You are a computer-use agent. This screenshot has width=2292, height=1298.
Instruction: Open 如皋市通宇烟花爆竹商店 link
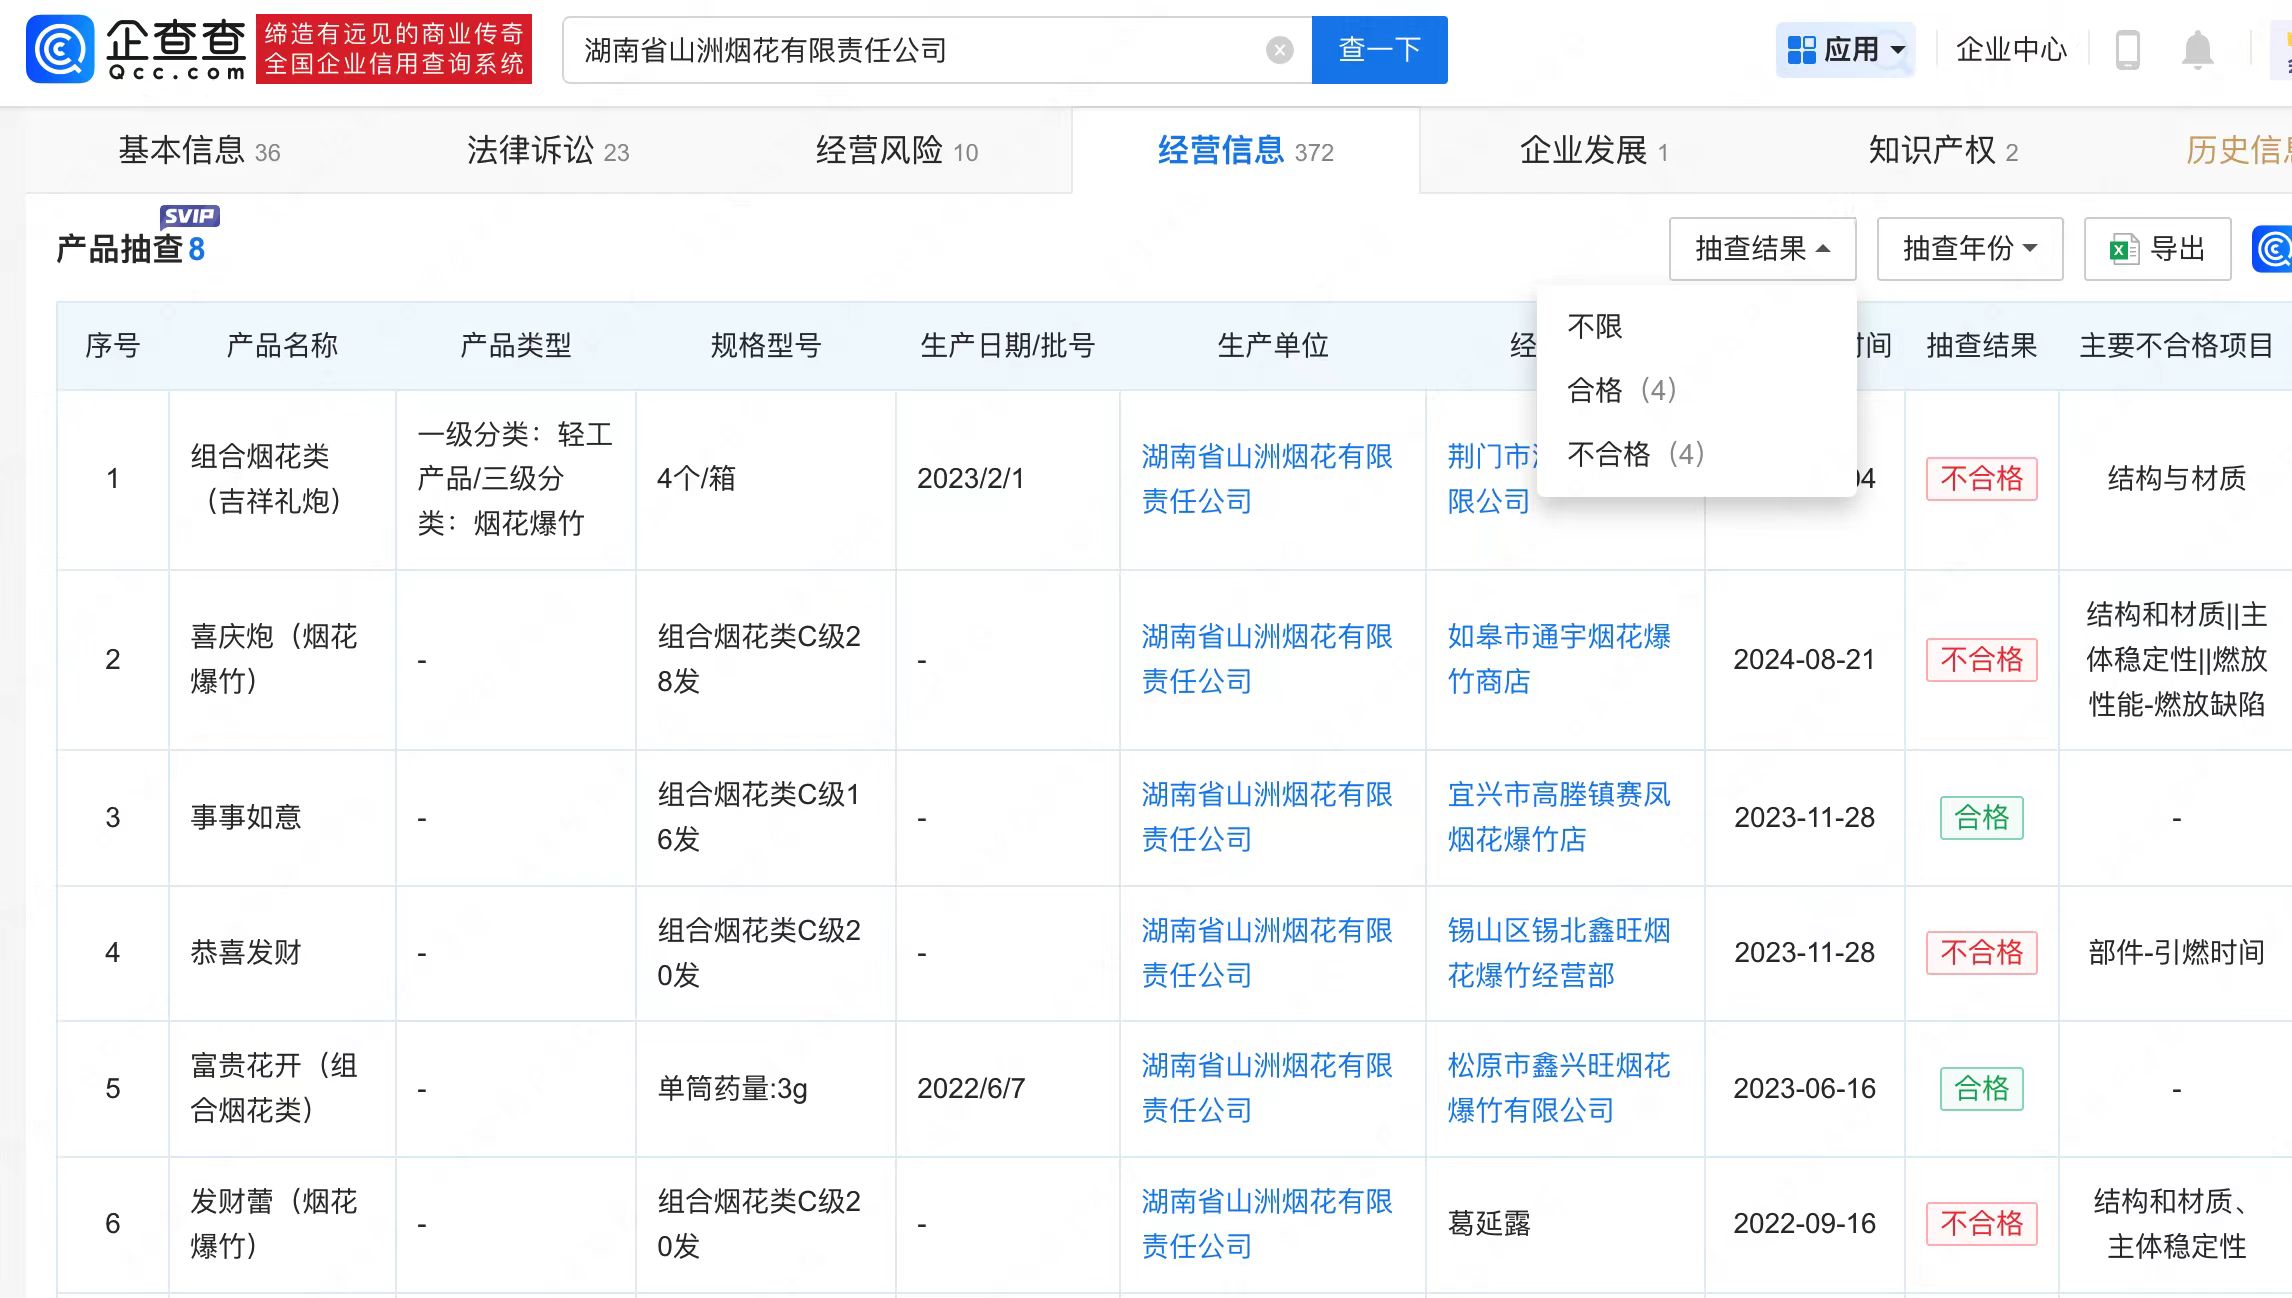point(1559,659)
